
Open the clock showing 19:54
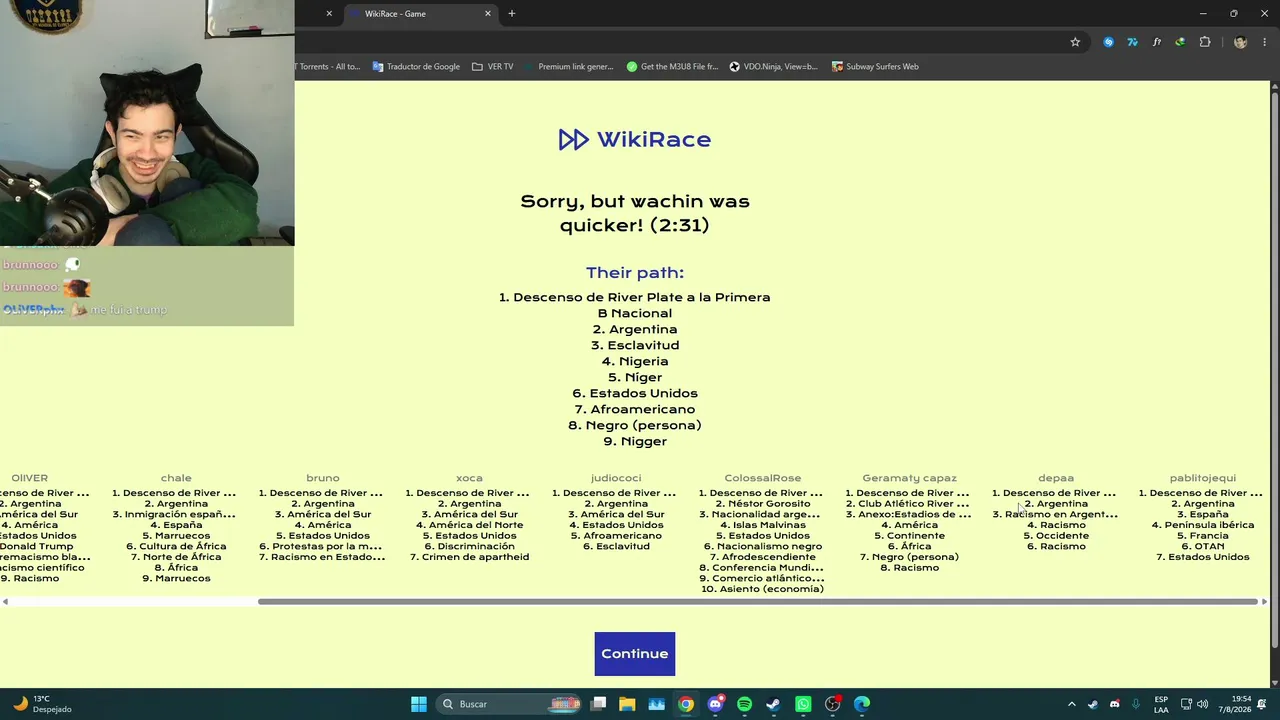(1233, 704)
